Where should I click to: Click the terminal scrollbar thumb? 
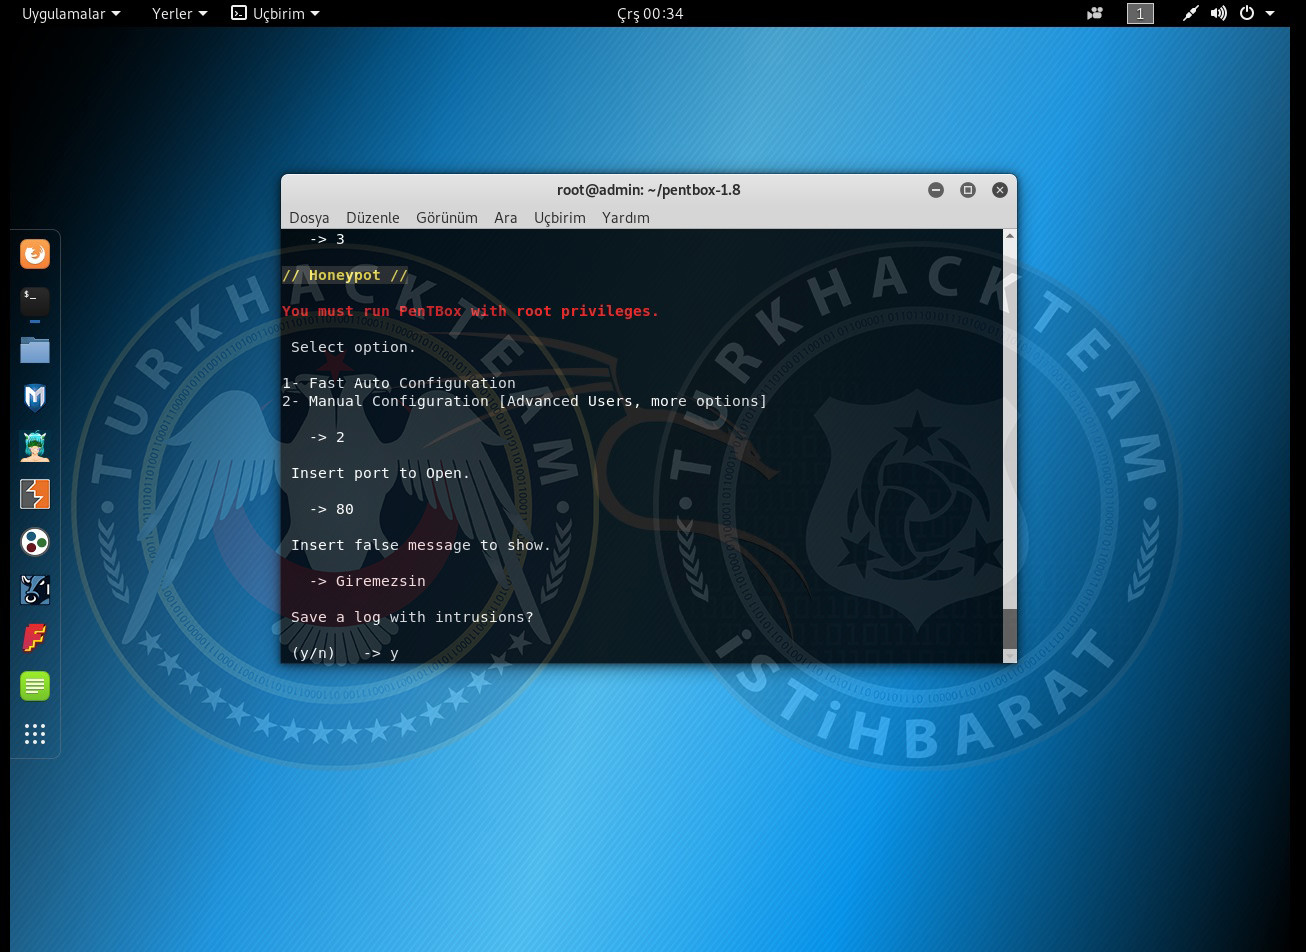(1010, 628)
